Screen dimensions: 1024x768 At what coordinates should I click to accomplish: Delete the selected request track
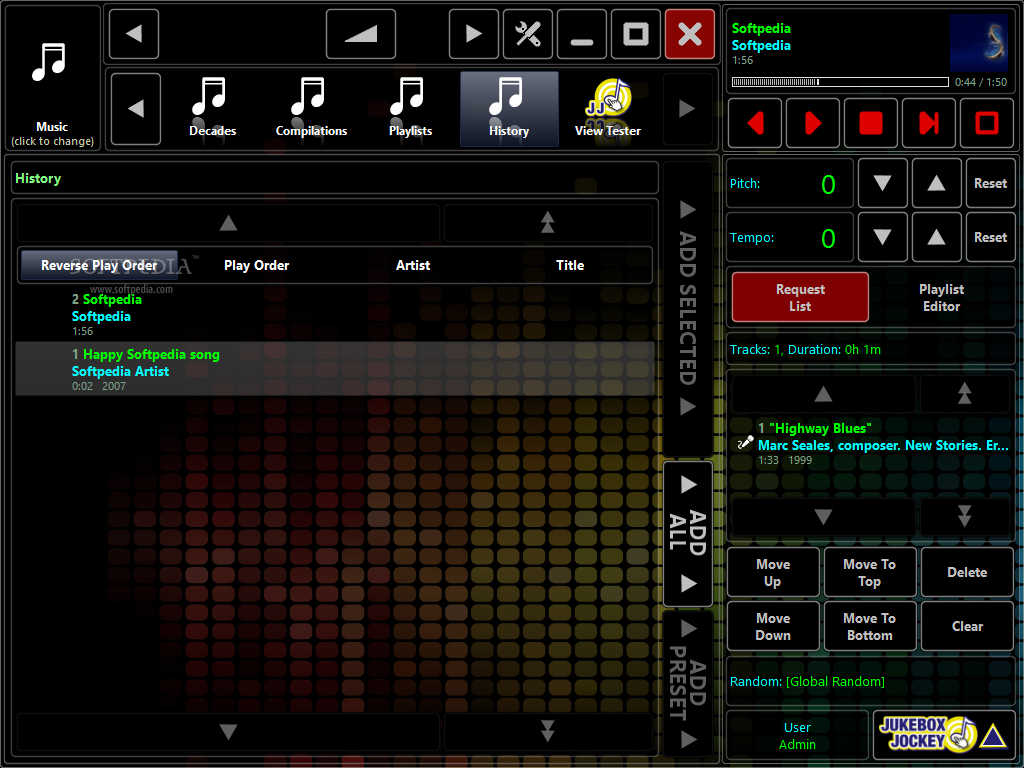click(967, 572)
